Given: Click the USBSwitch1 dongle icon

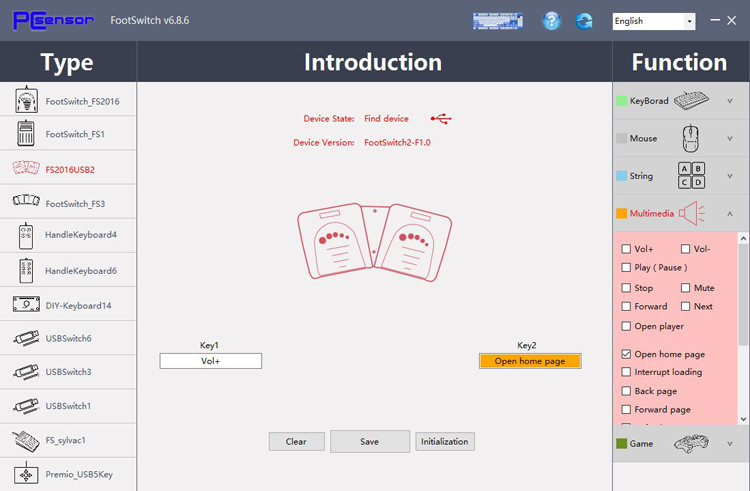Looking at the screenshot, I should [x=26, y=406].
